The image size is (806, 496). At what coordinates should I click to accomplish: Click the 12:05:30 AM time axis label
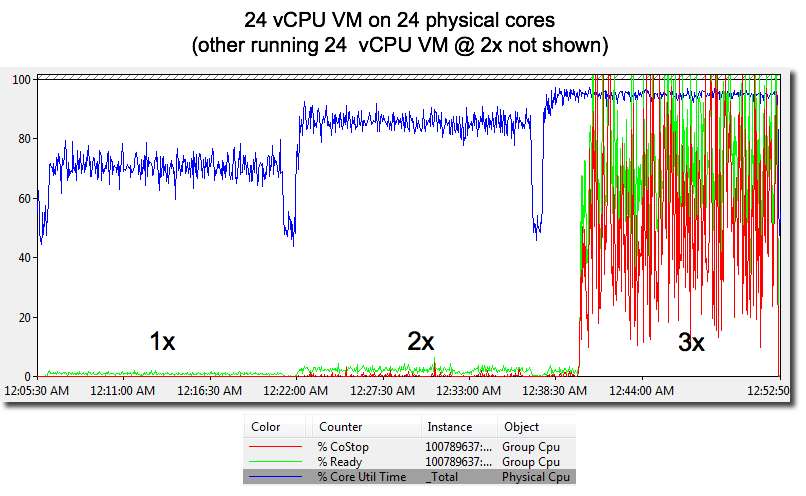(36, 391)
